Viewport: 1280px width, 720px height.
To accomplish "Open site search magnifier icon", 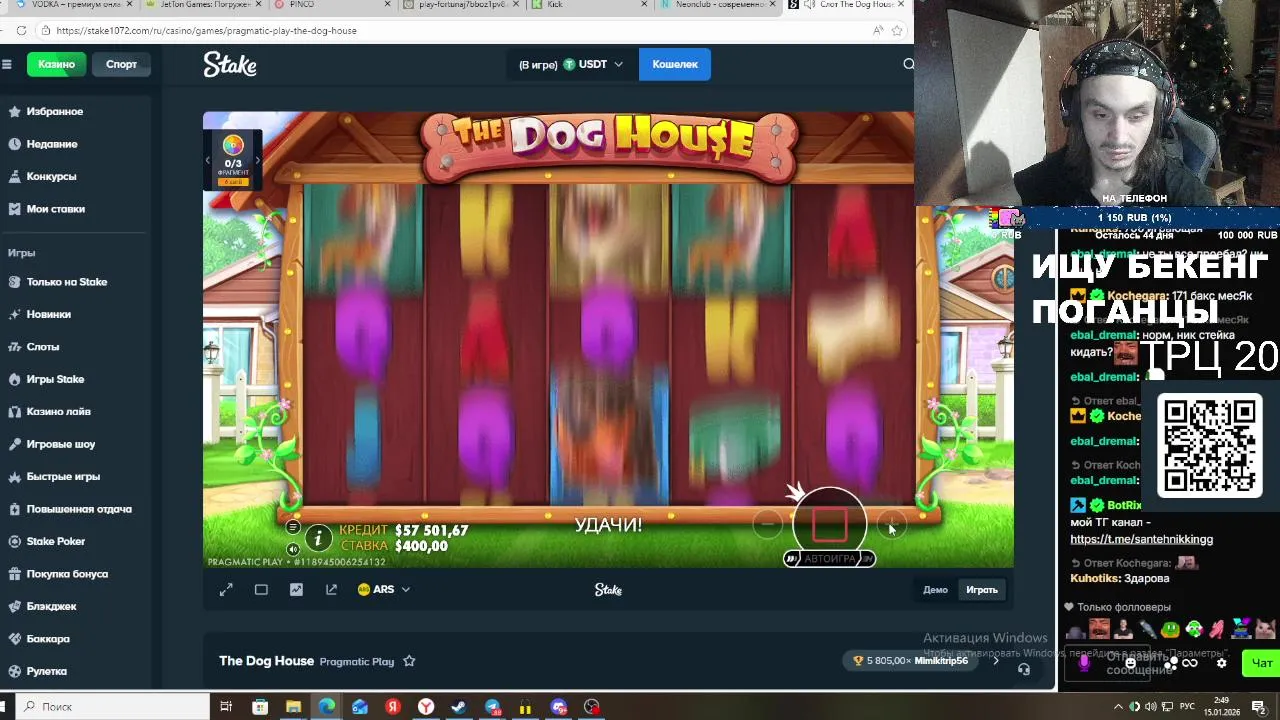I will point(908,64).
